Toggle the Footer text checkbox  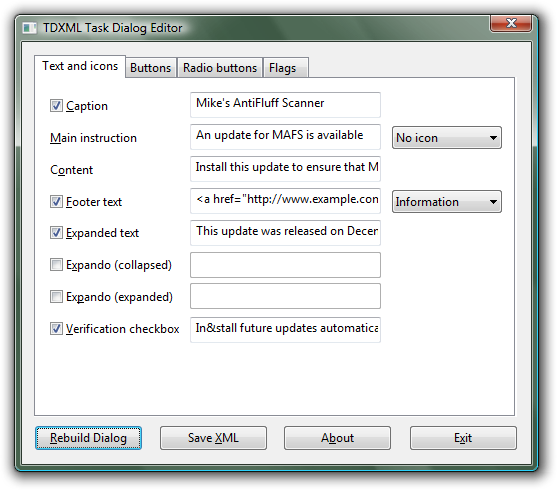click(56, 201)
